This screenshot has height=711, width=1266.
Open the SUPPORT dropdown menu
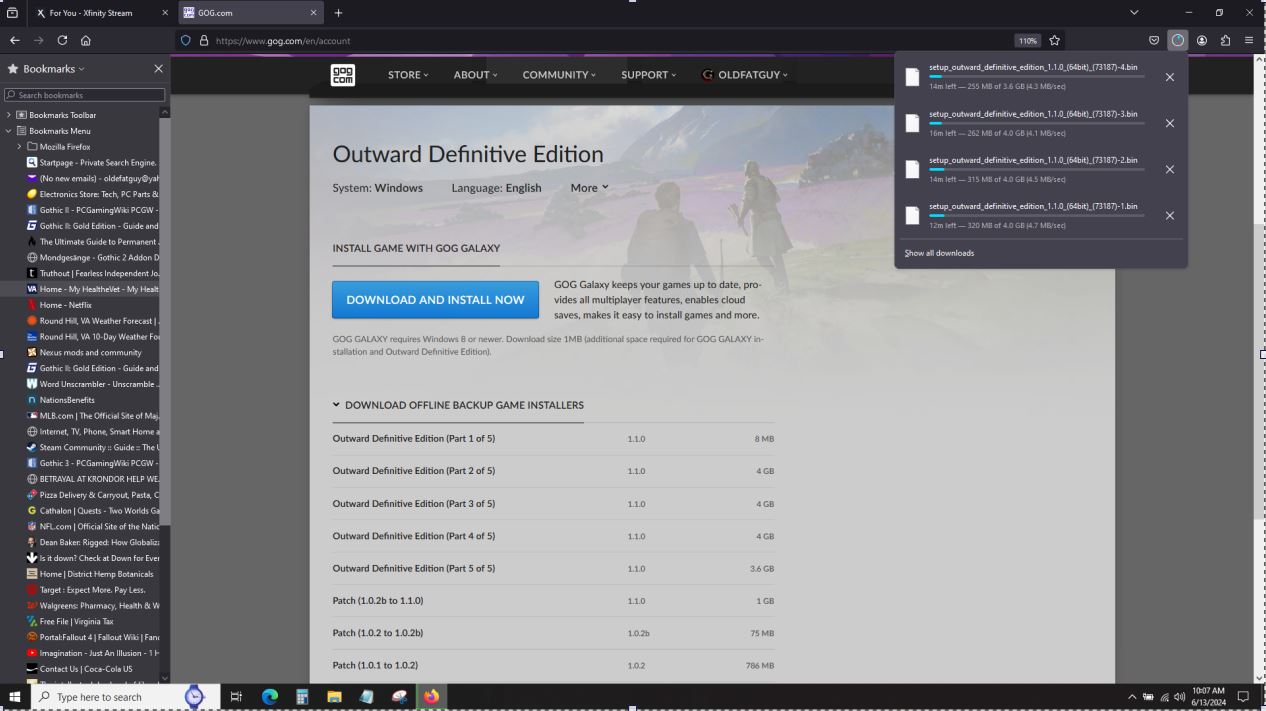(648, 75)
